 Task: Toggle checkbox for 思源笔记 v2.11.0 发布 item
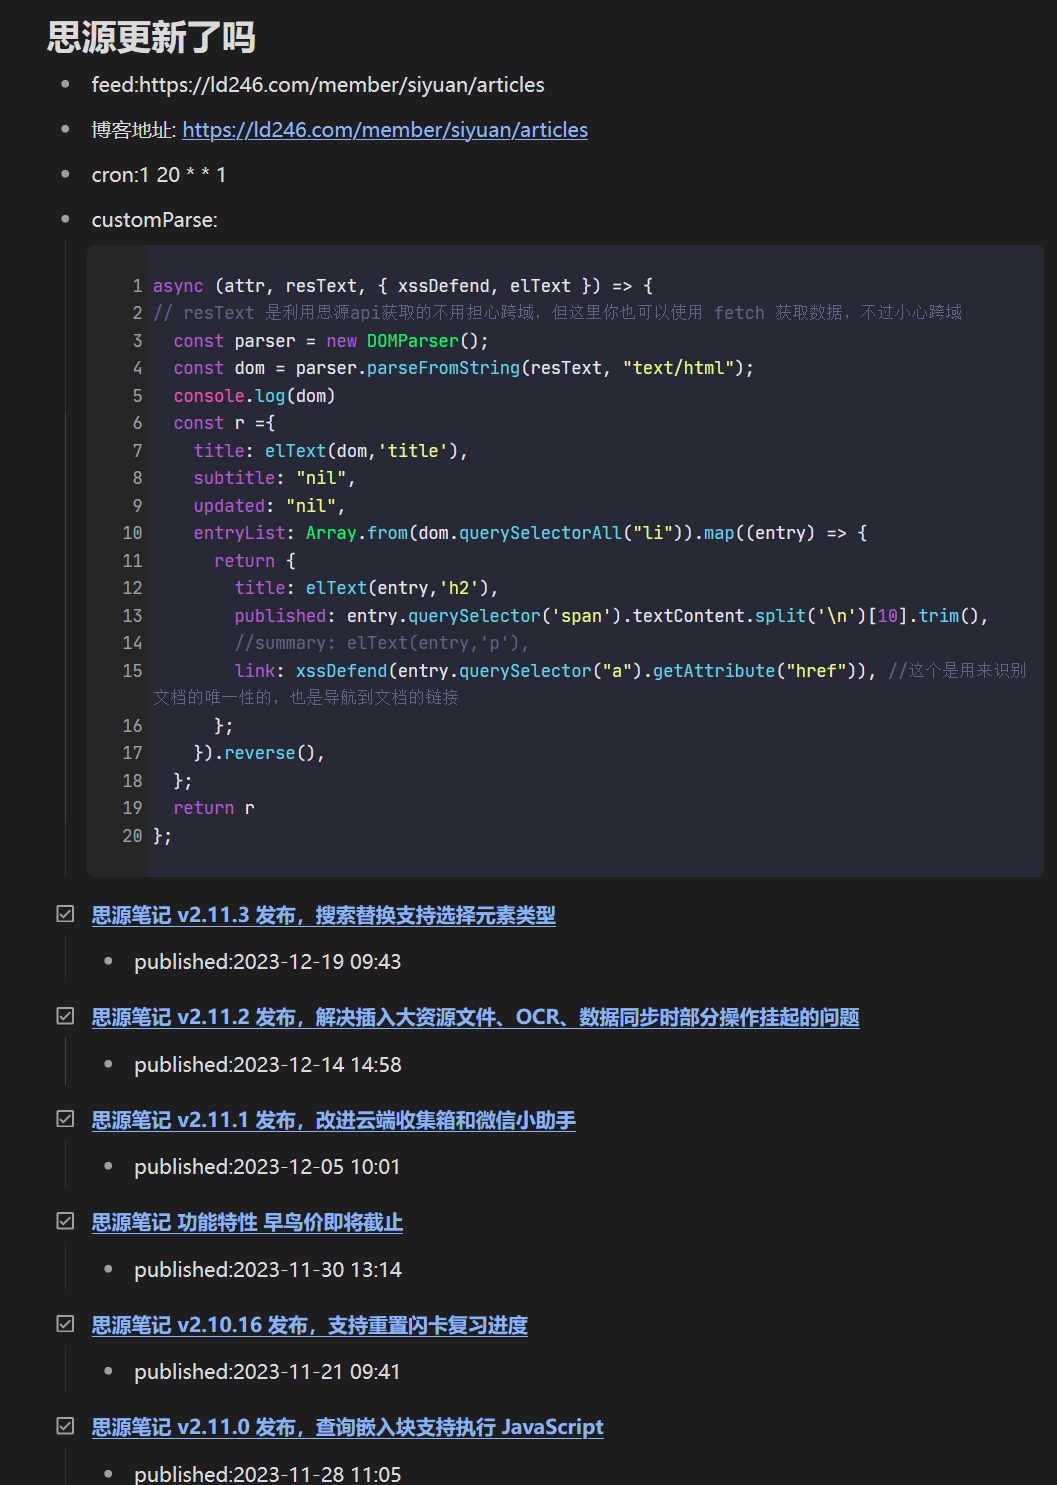click(x=65, y=1426)
